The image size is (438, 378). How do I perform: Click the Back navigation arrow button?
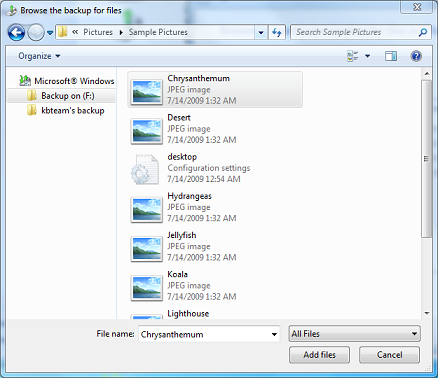[16, 33]
